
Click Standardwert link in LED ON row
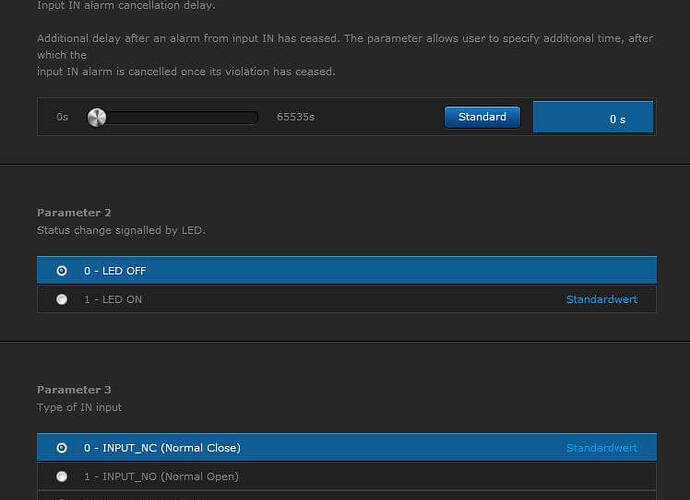(602, 299)
